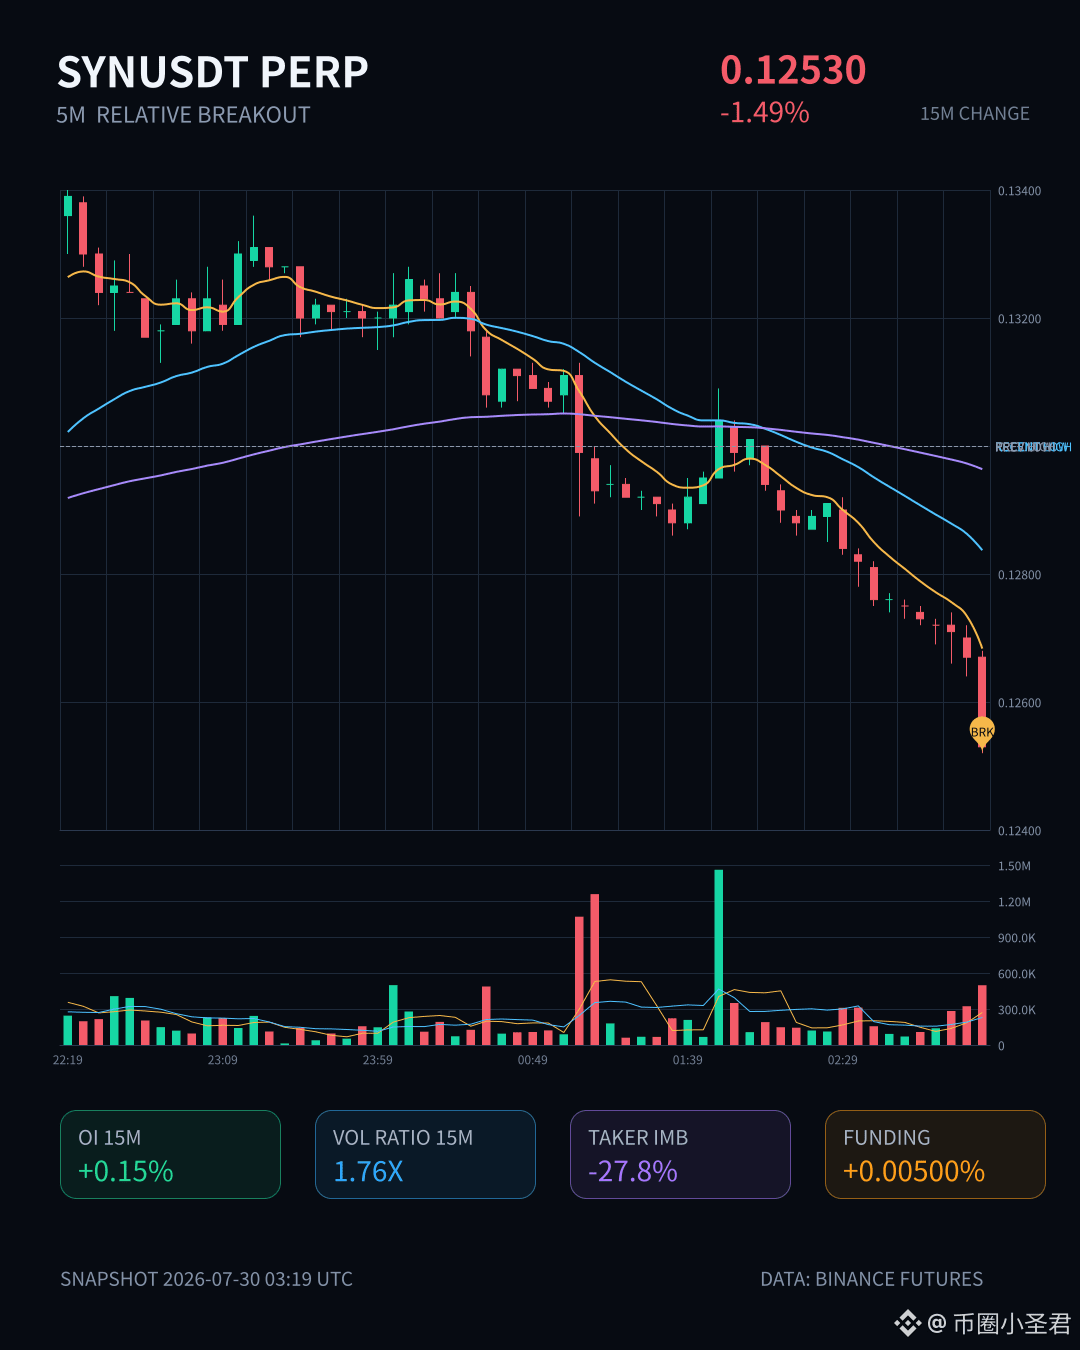Click the FUNDING card
Screen dimensions: 1080x1350
pos(935,1154)
